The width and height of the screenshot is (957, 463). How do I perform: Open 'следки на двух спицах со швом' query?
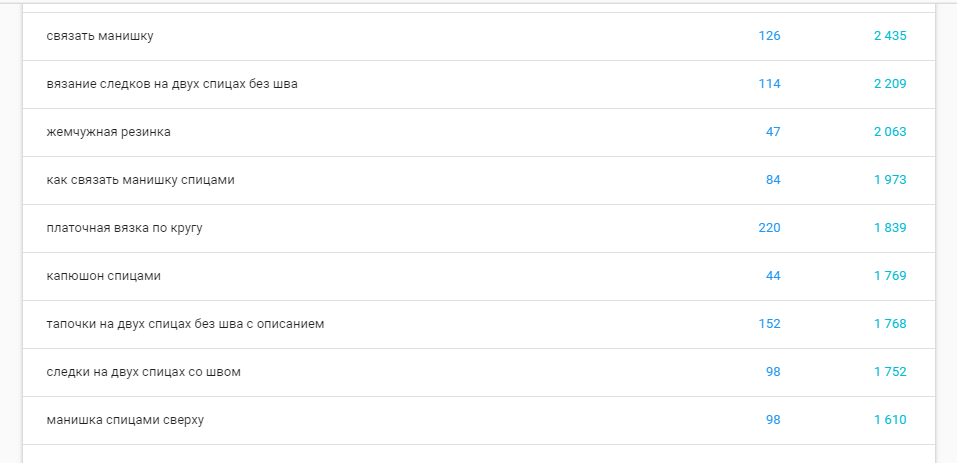tap(143, 372)
